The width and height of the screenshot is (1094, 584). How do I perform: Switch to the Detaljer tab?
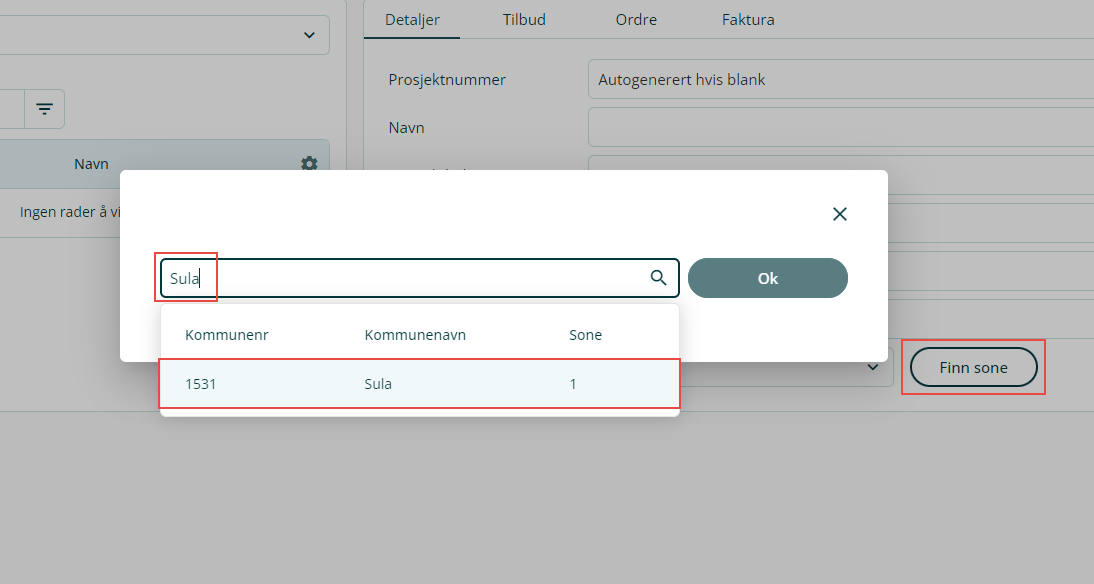[x=412, y=20]
